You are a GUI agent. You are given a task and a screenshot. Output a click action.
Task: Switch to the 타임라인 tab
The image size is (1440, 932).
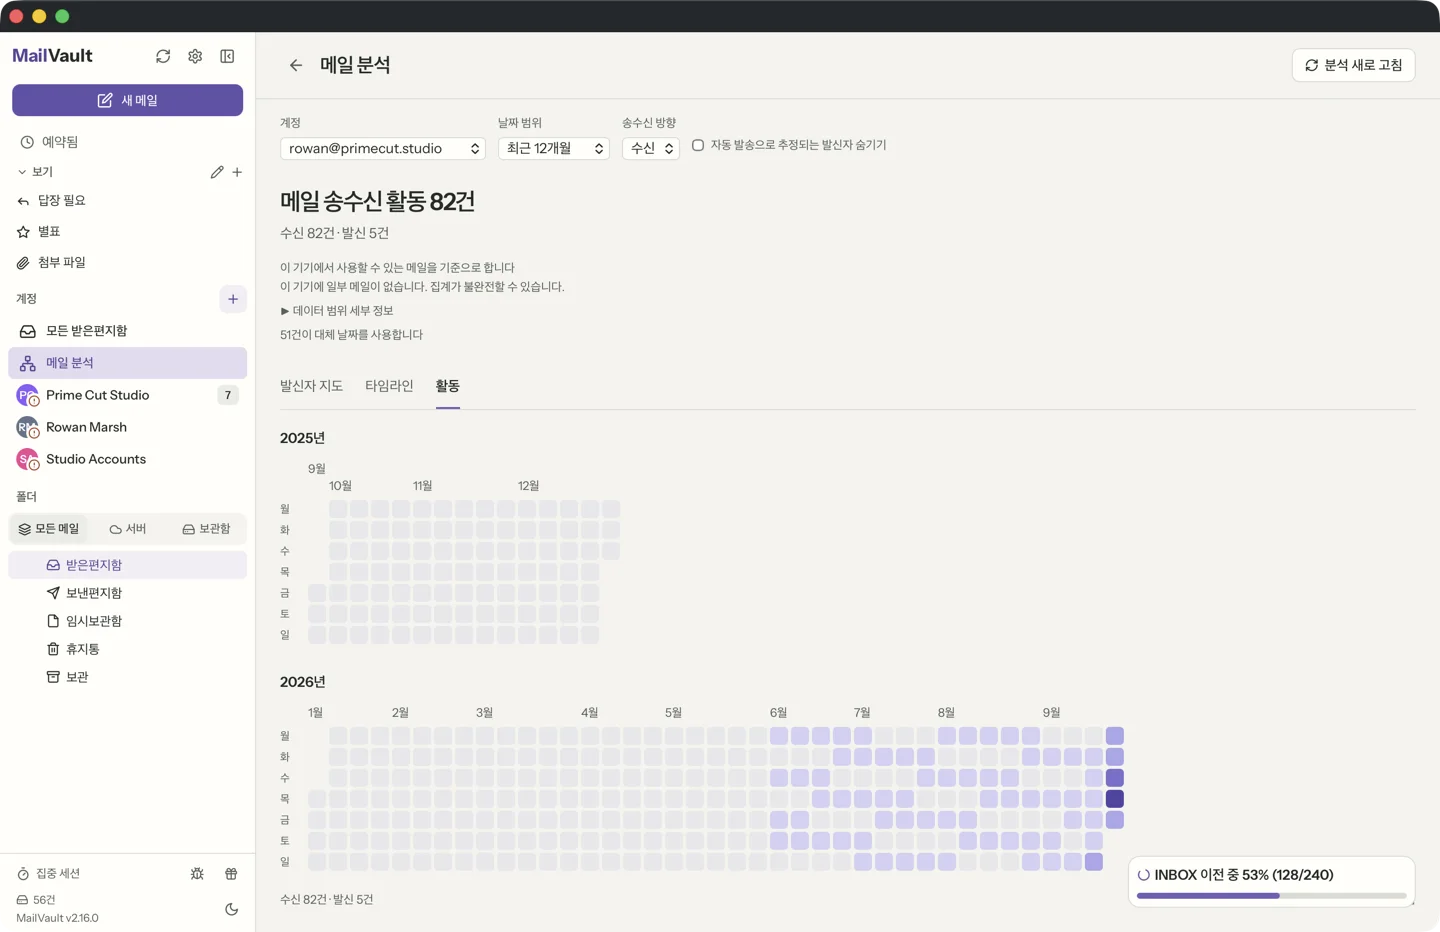389,386
